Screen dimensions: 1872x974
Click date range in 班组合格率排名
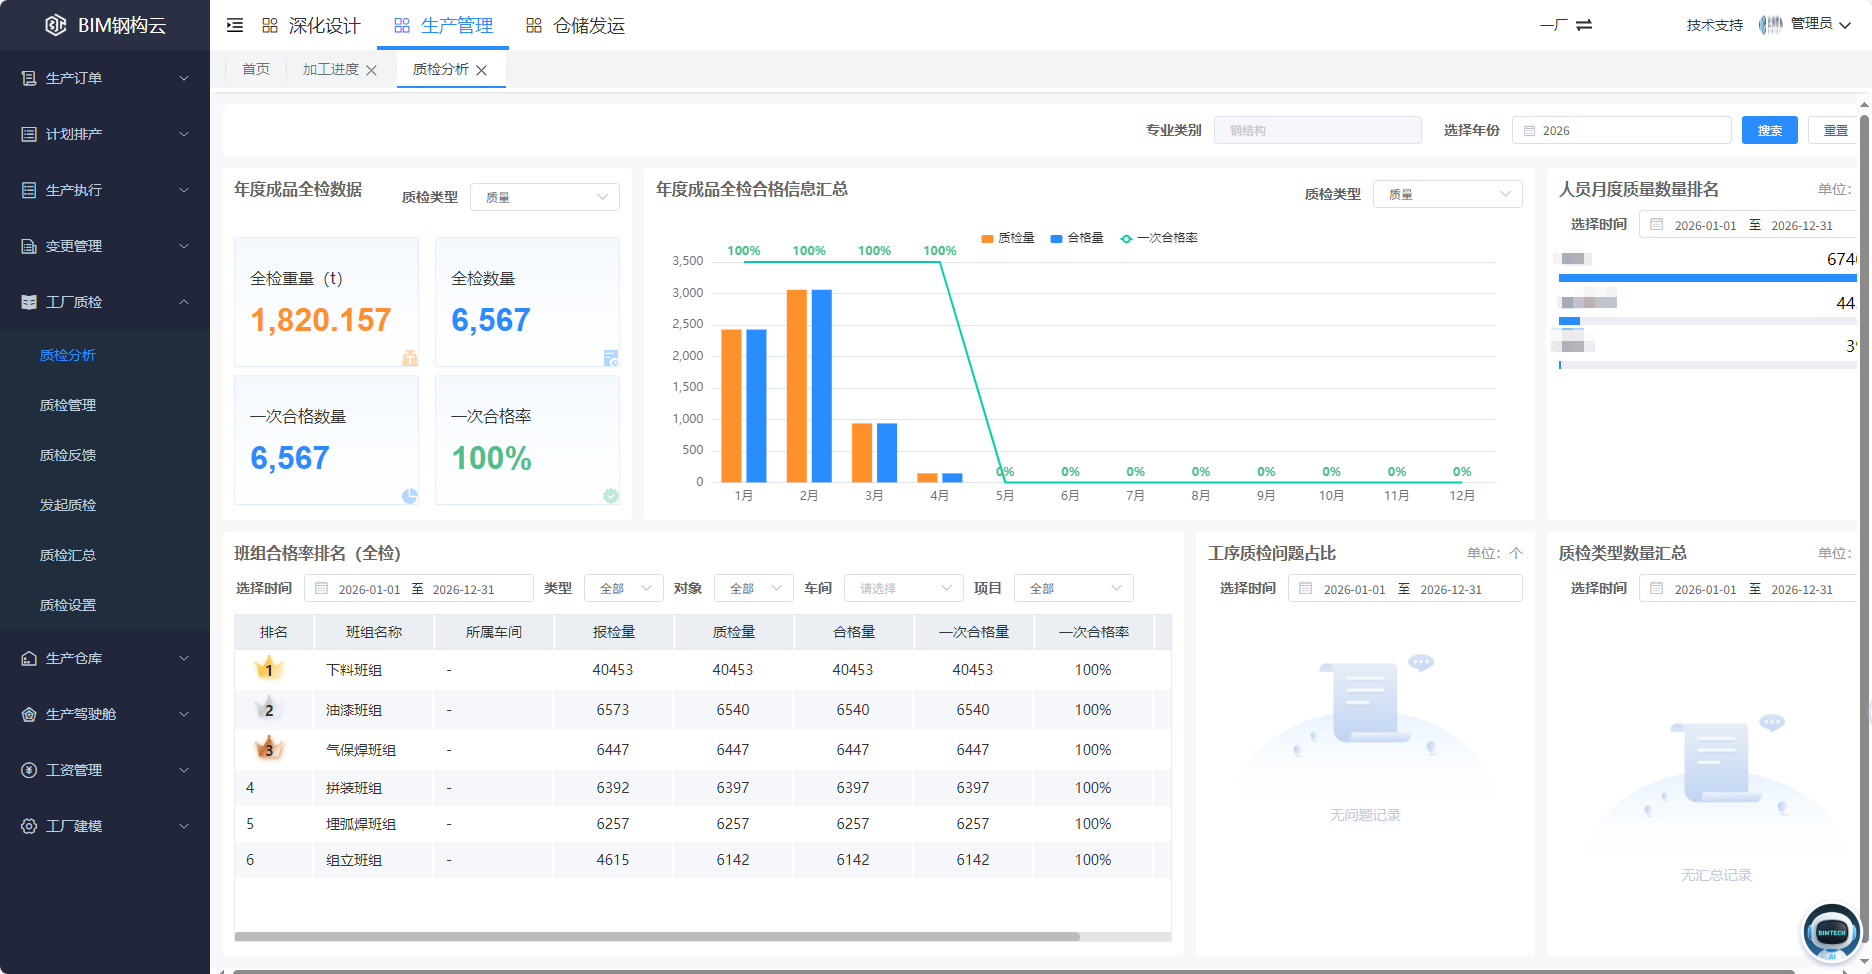[419, 588]
